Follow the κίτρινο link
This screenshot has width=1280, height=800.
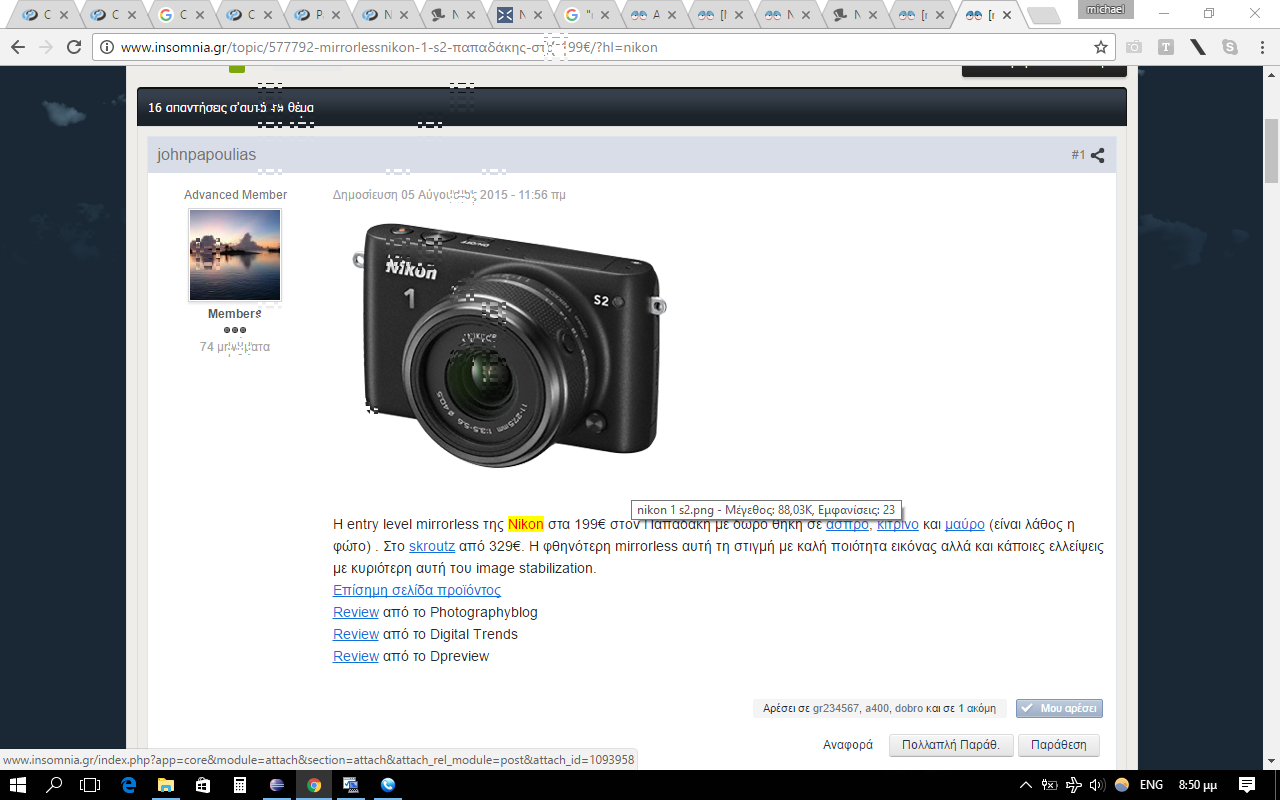click(x=898, y=524)
